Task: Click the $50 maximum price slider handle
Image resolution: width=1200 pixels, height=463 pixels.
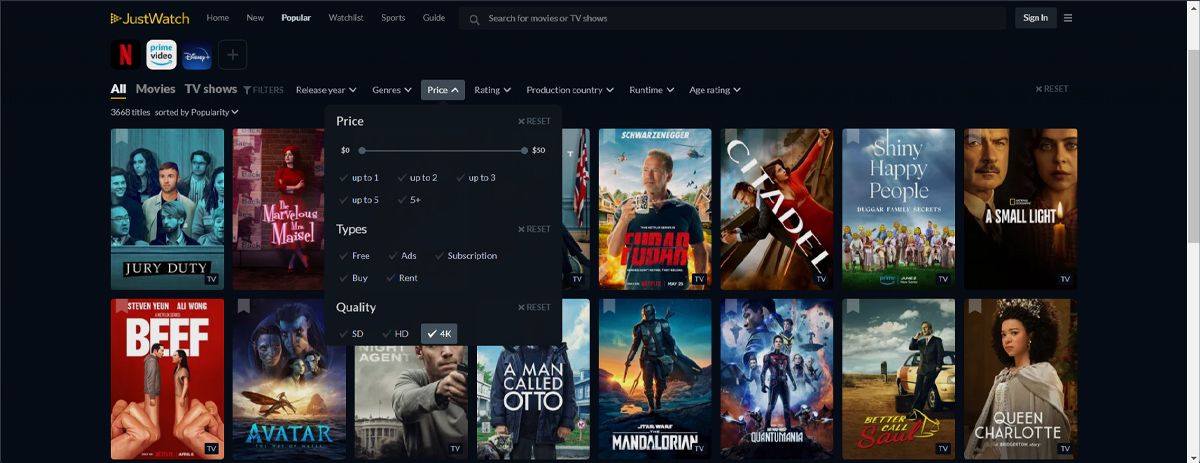Action: click(x=524, y=150)
